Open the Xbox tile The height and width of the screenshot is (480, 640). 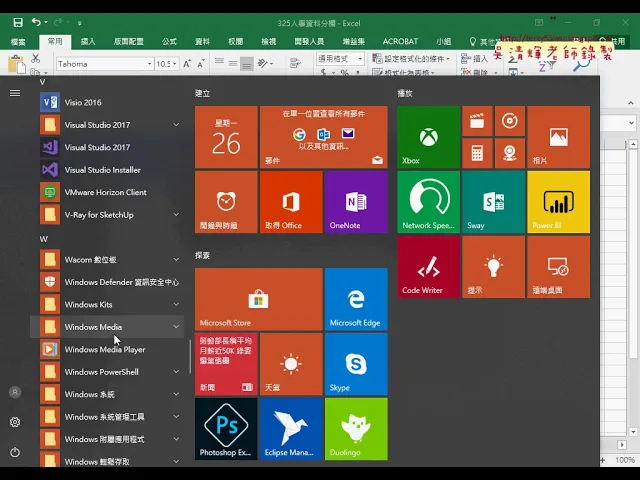pyautogui.click(x=429, y=137)
